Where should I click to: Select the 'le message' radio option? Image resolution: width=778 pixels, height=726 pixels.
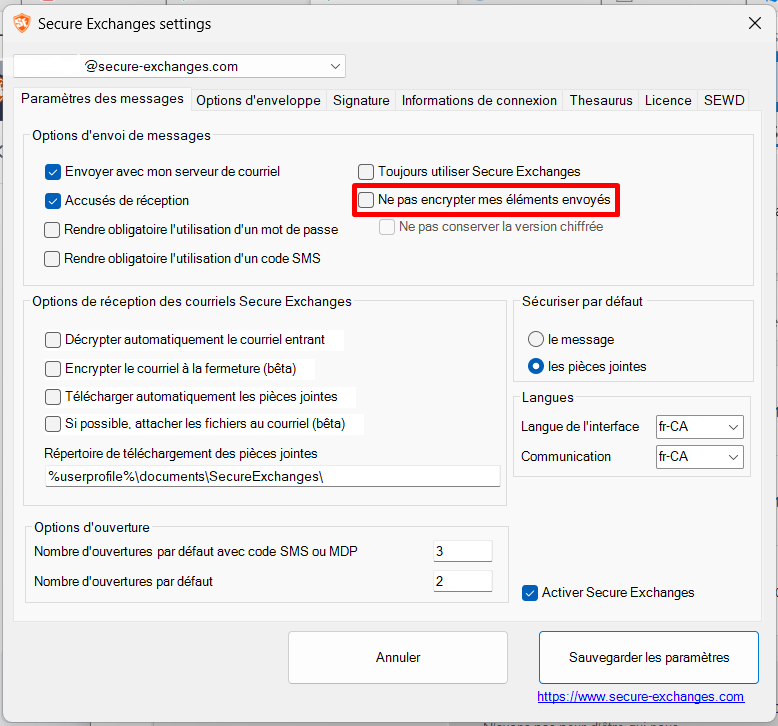pyautogui.click(x=536, y=339)
